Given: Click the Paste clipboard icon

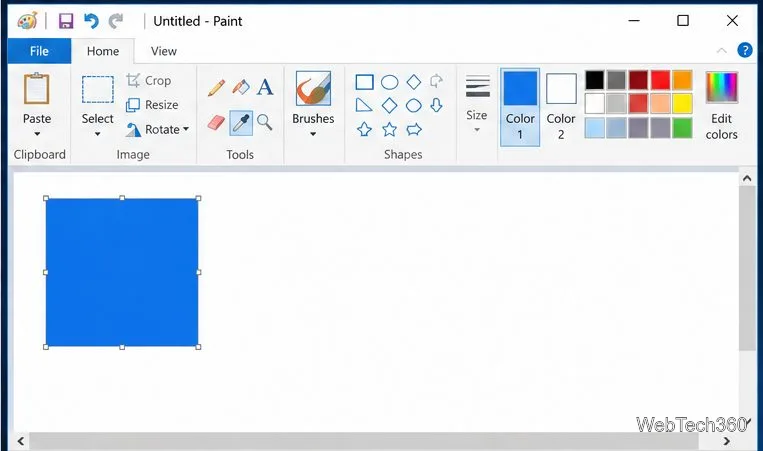Looking at the screenshot, I should point(36,89).
